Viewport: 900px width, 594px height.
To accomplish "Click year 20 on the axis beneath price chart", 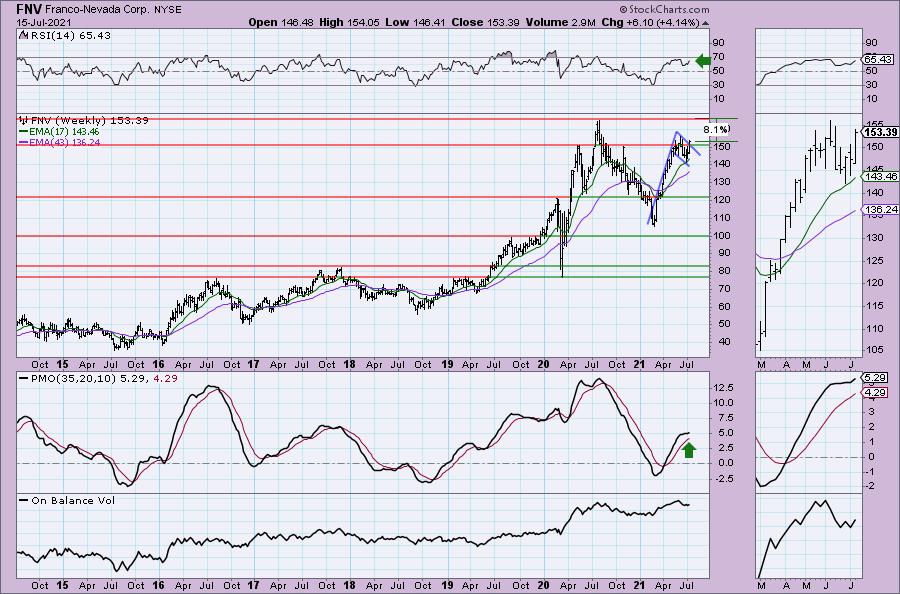I will click(x=544, y=364).
